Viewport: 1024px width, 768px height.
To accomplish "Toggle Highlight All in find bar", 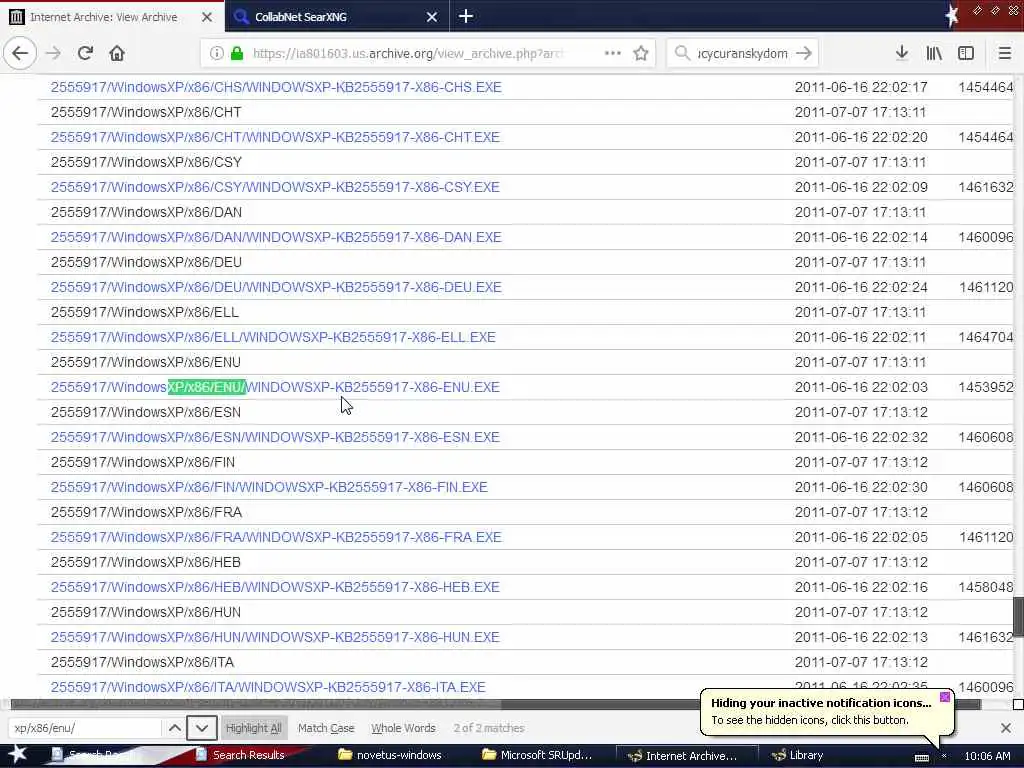I will (x=253, y=728).
